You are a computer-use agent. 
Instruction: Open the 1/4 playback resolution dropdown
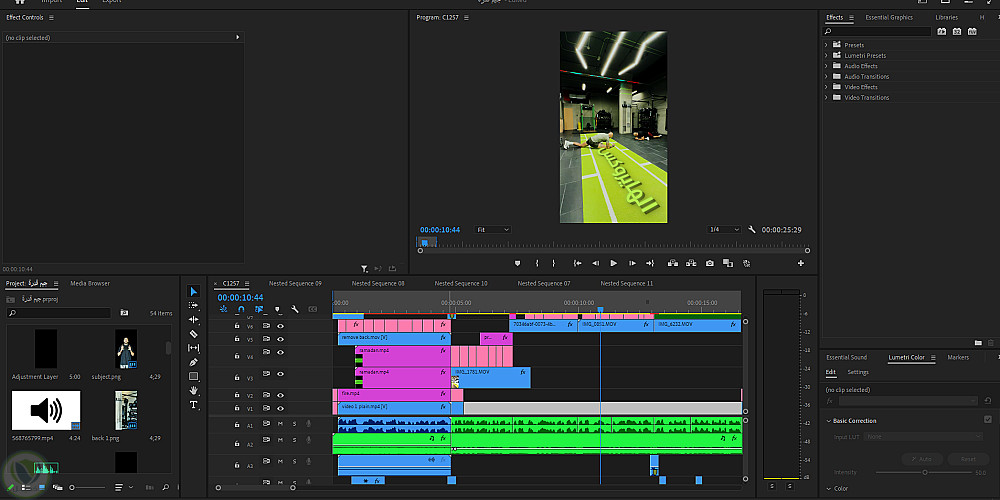click(x=724, y=230)
